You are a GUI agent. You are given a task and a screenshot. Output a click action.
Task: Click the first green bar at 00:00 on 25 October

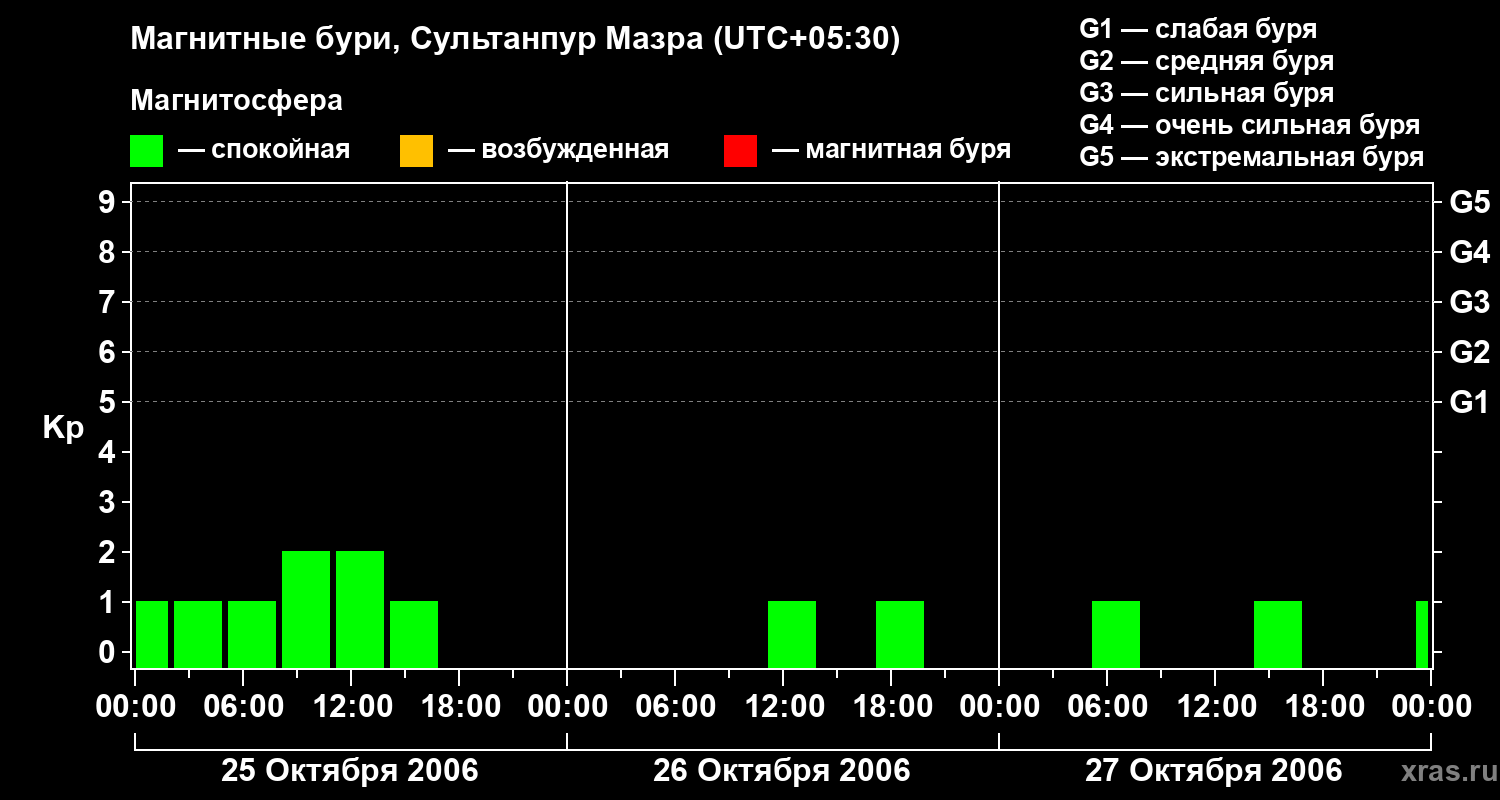tap(152, 633)
